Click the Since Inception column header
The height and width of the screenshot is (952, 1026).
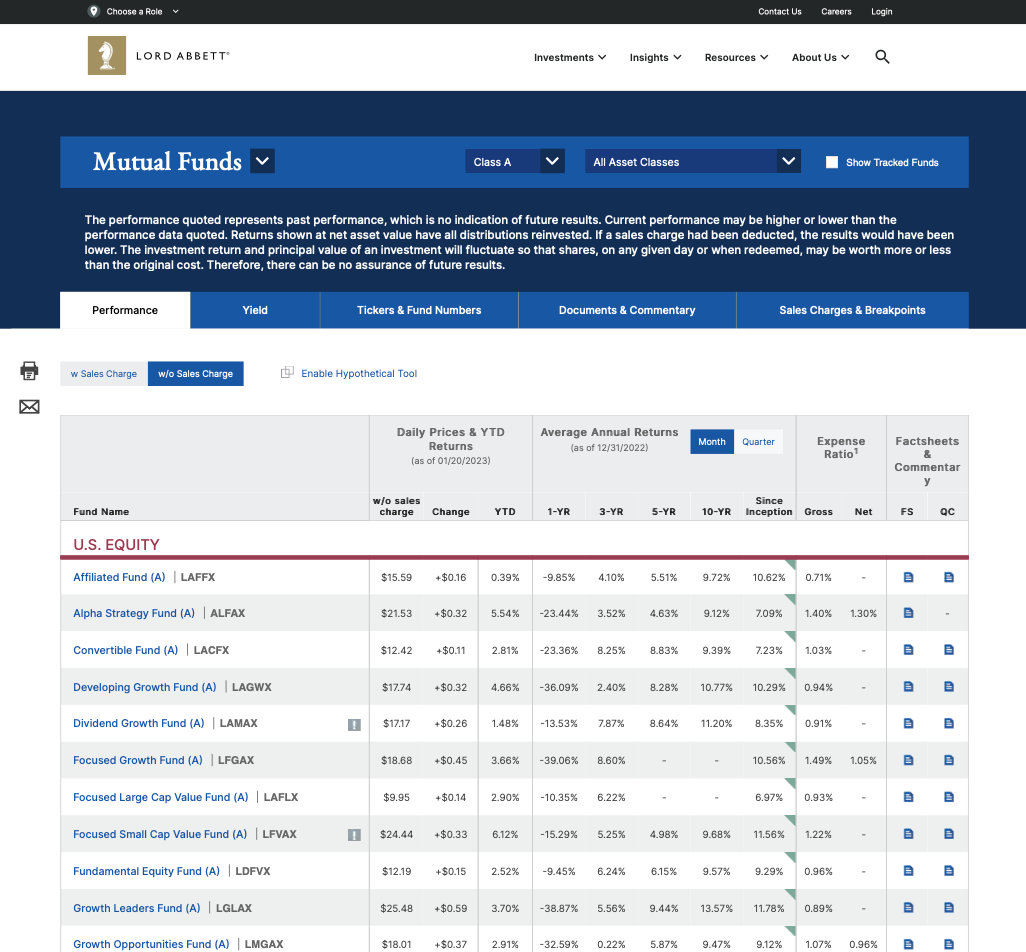click(x=769, y=506)
